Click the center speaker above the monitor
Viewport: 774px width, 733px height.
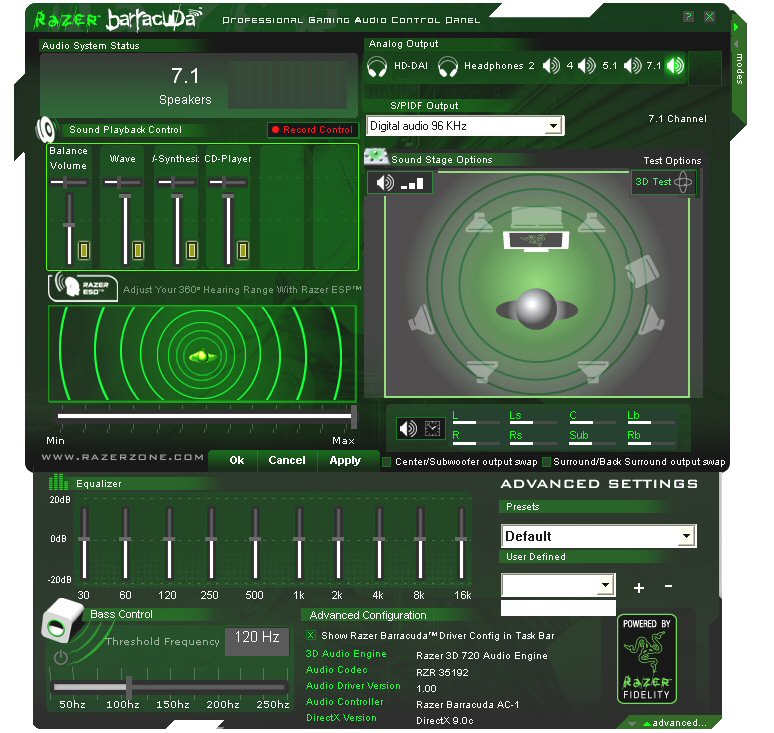pos(536,217)
